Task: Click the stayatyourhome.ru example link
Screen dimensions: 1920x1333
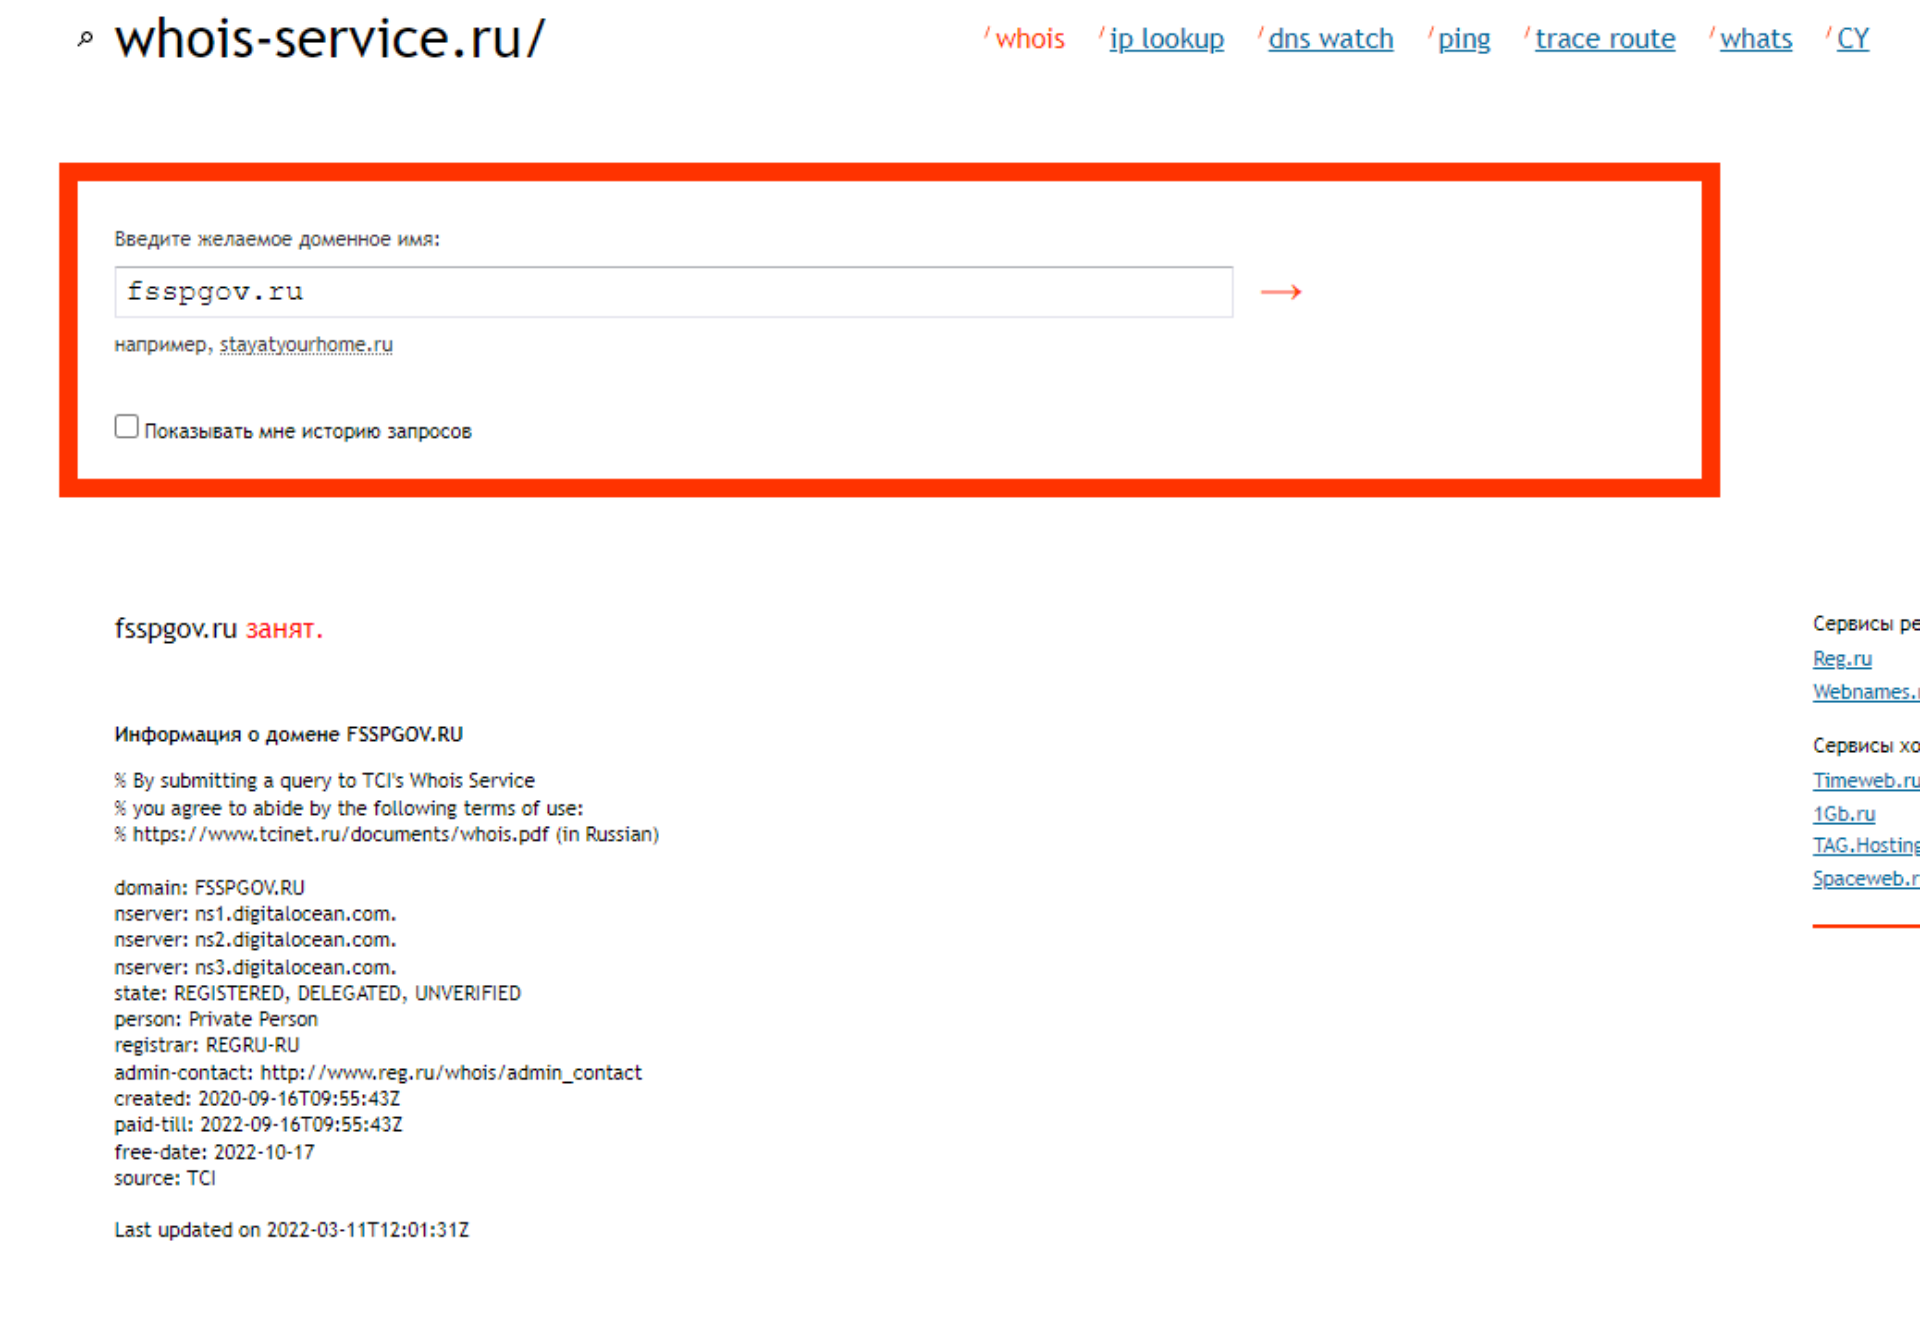Action: click(x=306, y=345)
